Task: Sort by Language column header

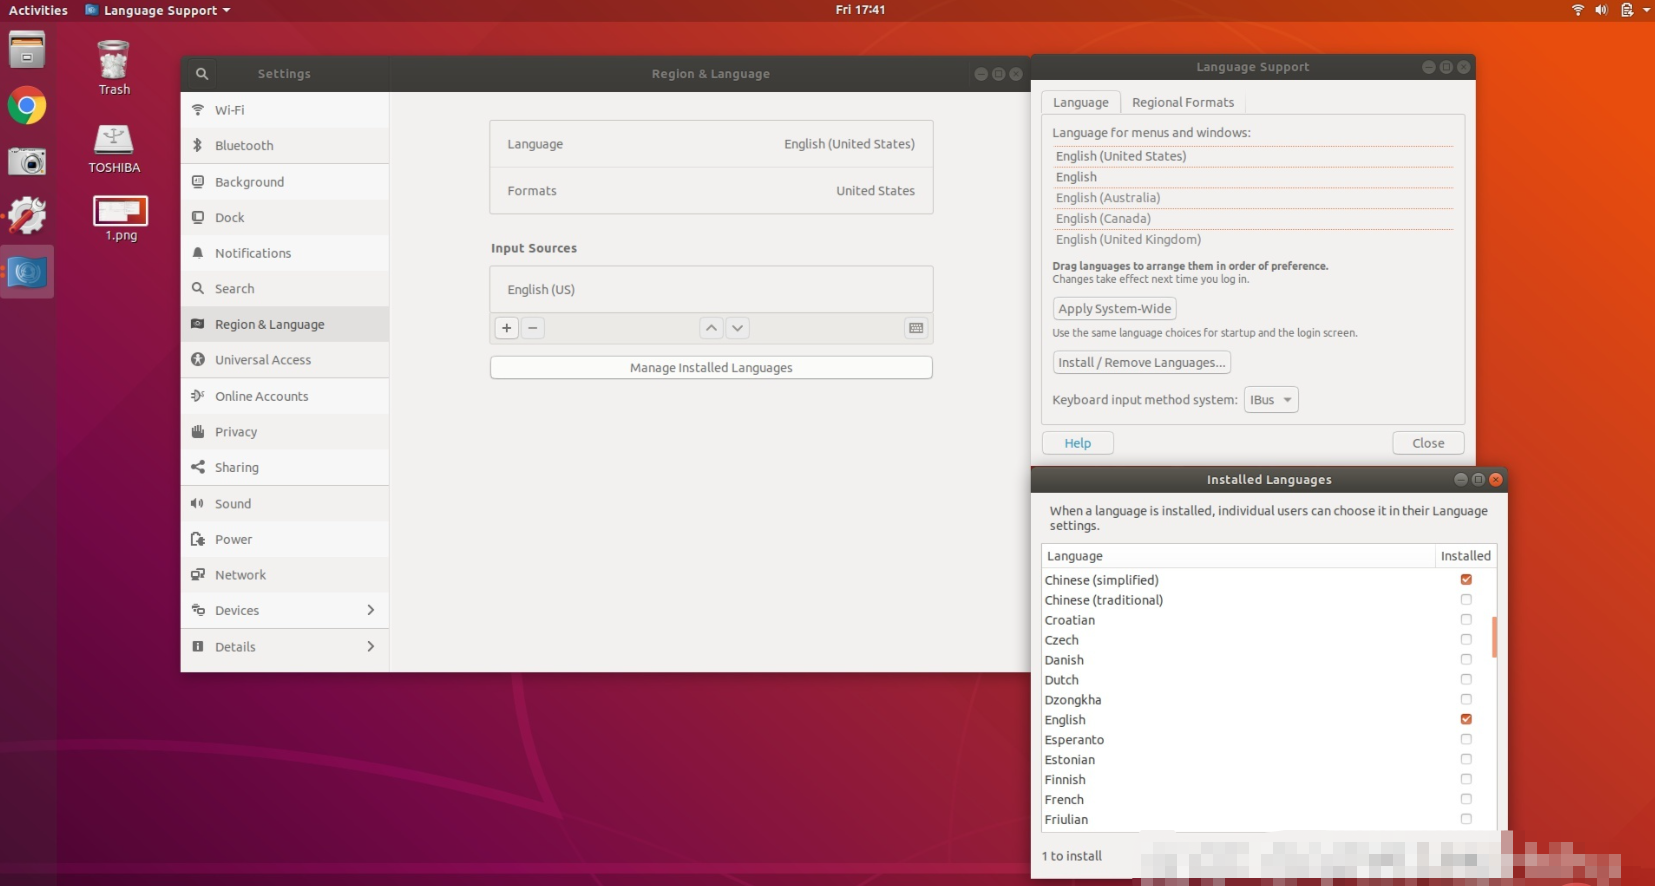Action: [1238, 556]
